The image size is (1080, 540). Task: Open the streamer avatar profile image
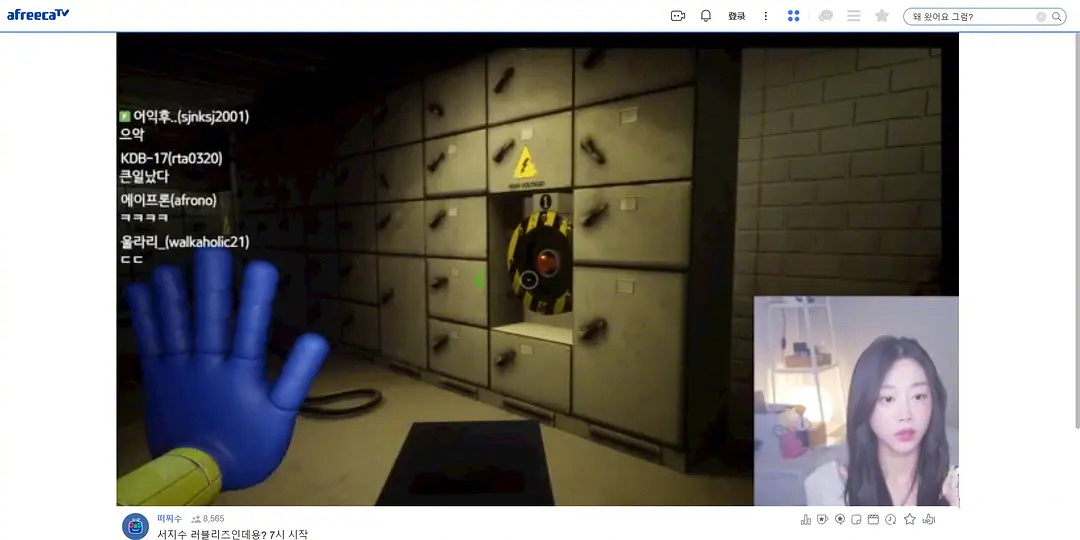coord(135,526)
